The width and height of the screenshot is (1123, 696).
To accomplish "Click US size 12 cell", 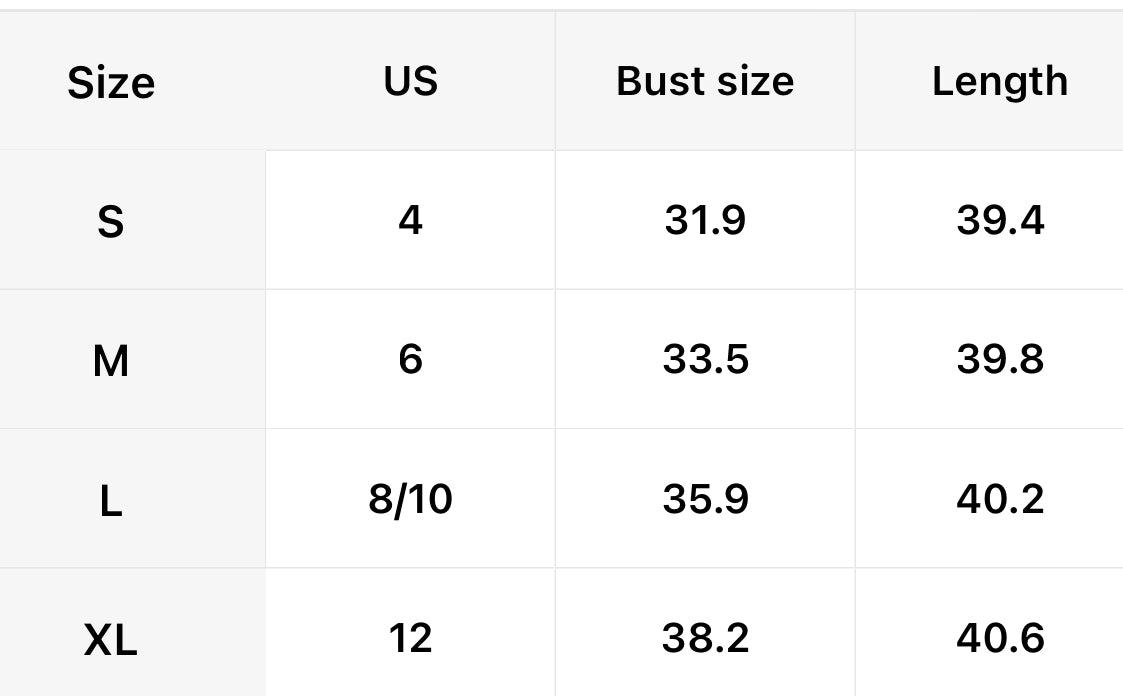I will pyautogui.click(x=410, y=637).
